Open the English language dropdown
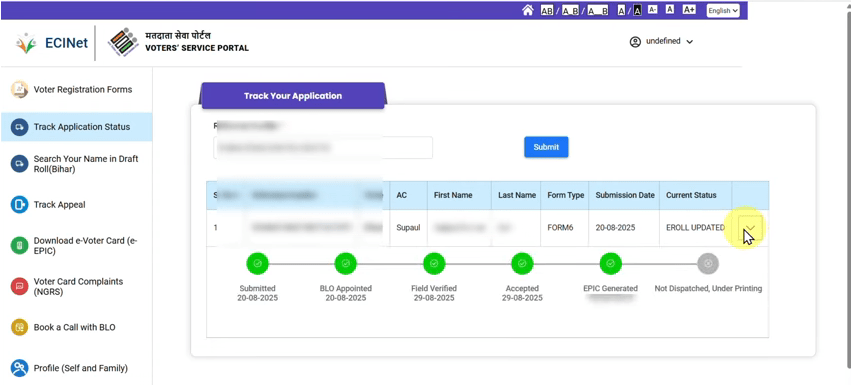Viewport: 851px width, 385px height. pyautogui.click(x=723, y=10)
